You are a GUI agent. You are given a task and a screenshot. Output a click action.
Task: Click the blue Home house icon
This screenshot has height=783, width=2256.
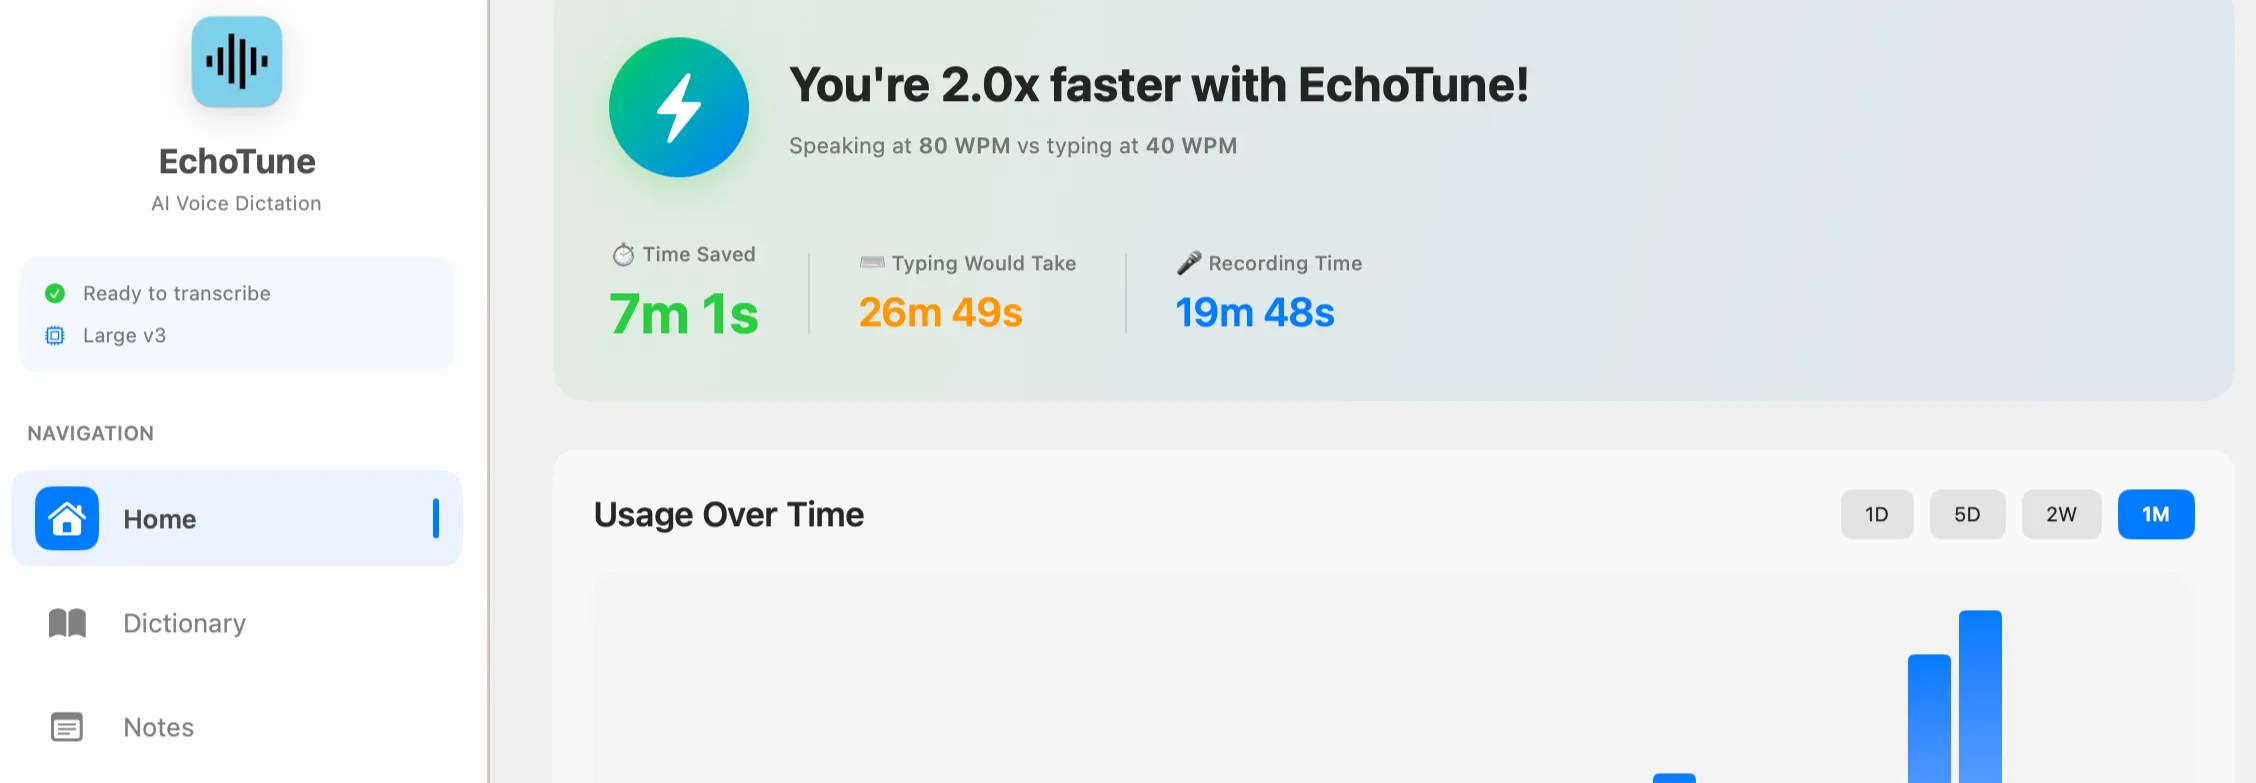tap(67, 518)
